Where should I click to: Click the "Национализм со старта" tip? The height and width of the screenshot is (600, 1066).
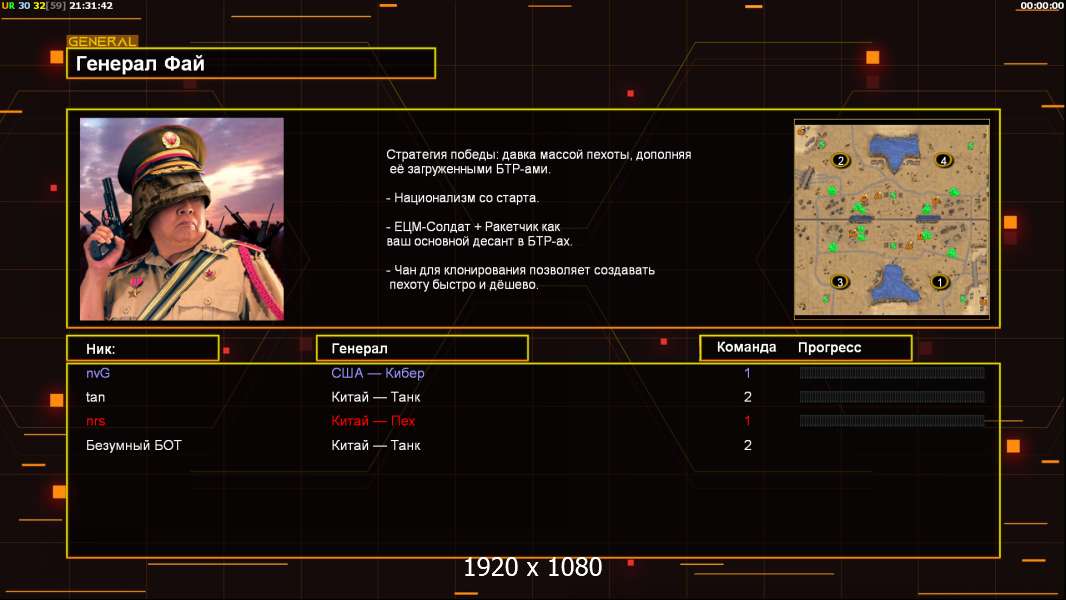(462, 198)
